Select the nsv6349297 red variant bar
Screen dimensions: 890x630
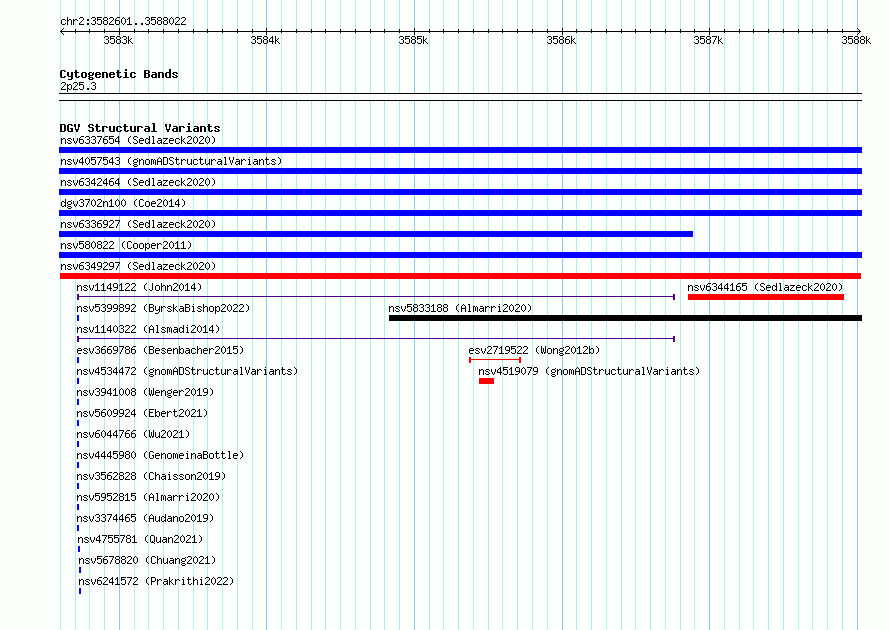click(x=460, y=276)
